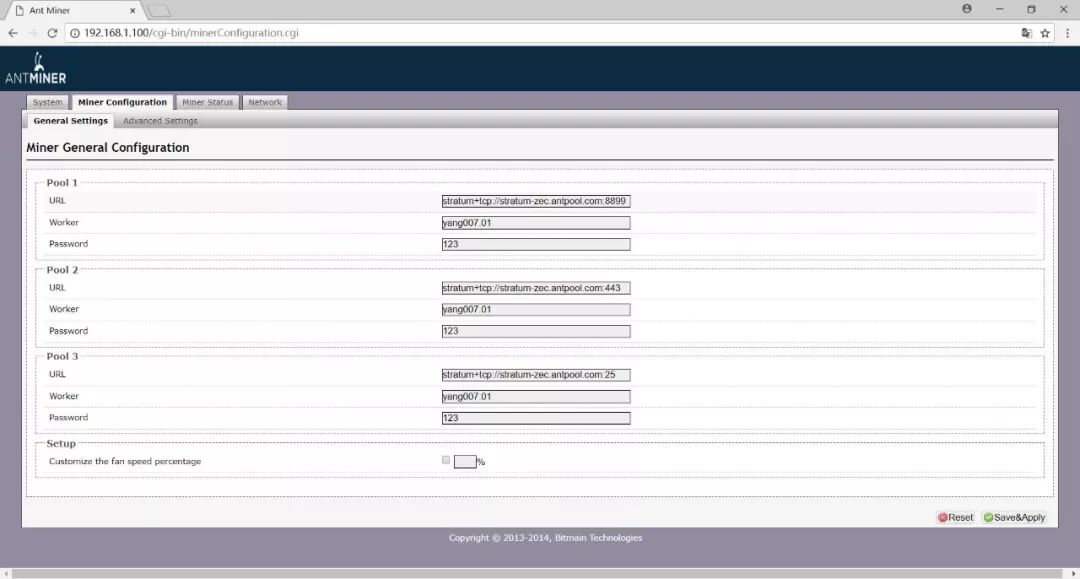Bookmark page with star icon
The width and height of the screenshot is (1080, 579).
pos(1045,33)
